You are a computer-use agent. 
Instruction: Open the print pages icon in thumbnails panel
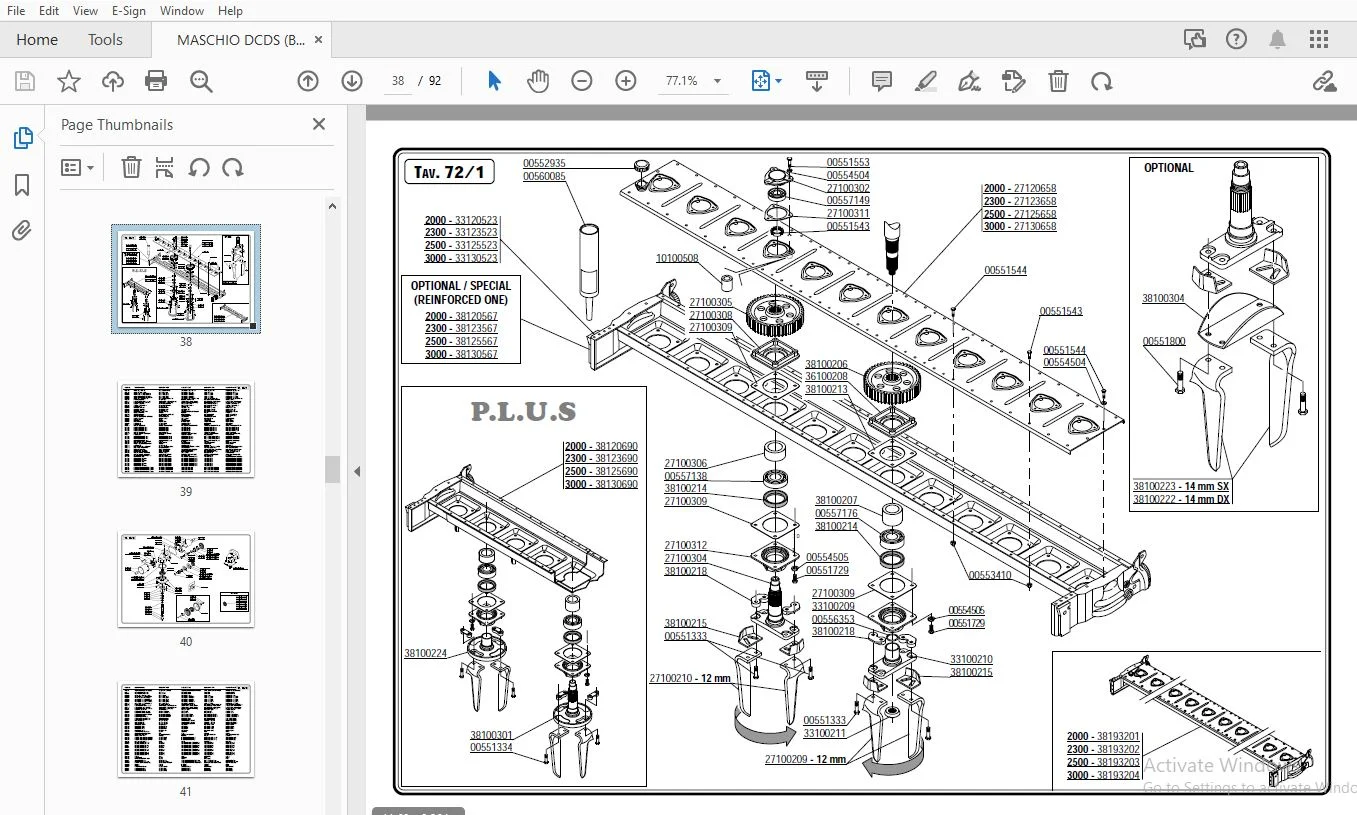[x=165, y=167]
